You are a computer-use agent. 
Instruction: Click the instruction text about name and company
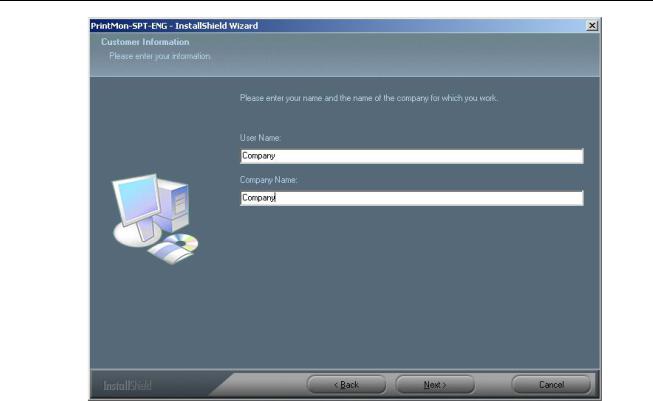(x=369, y=98)
